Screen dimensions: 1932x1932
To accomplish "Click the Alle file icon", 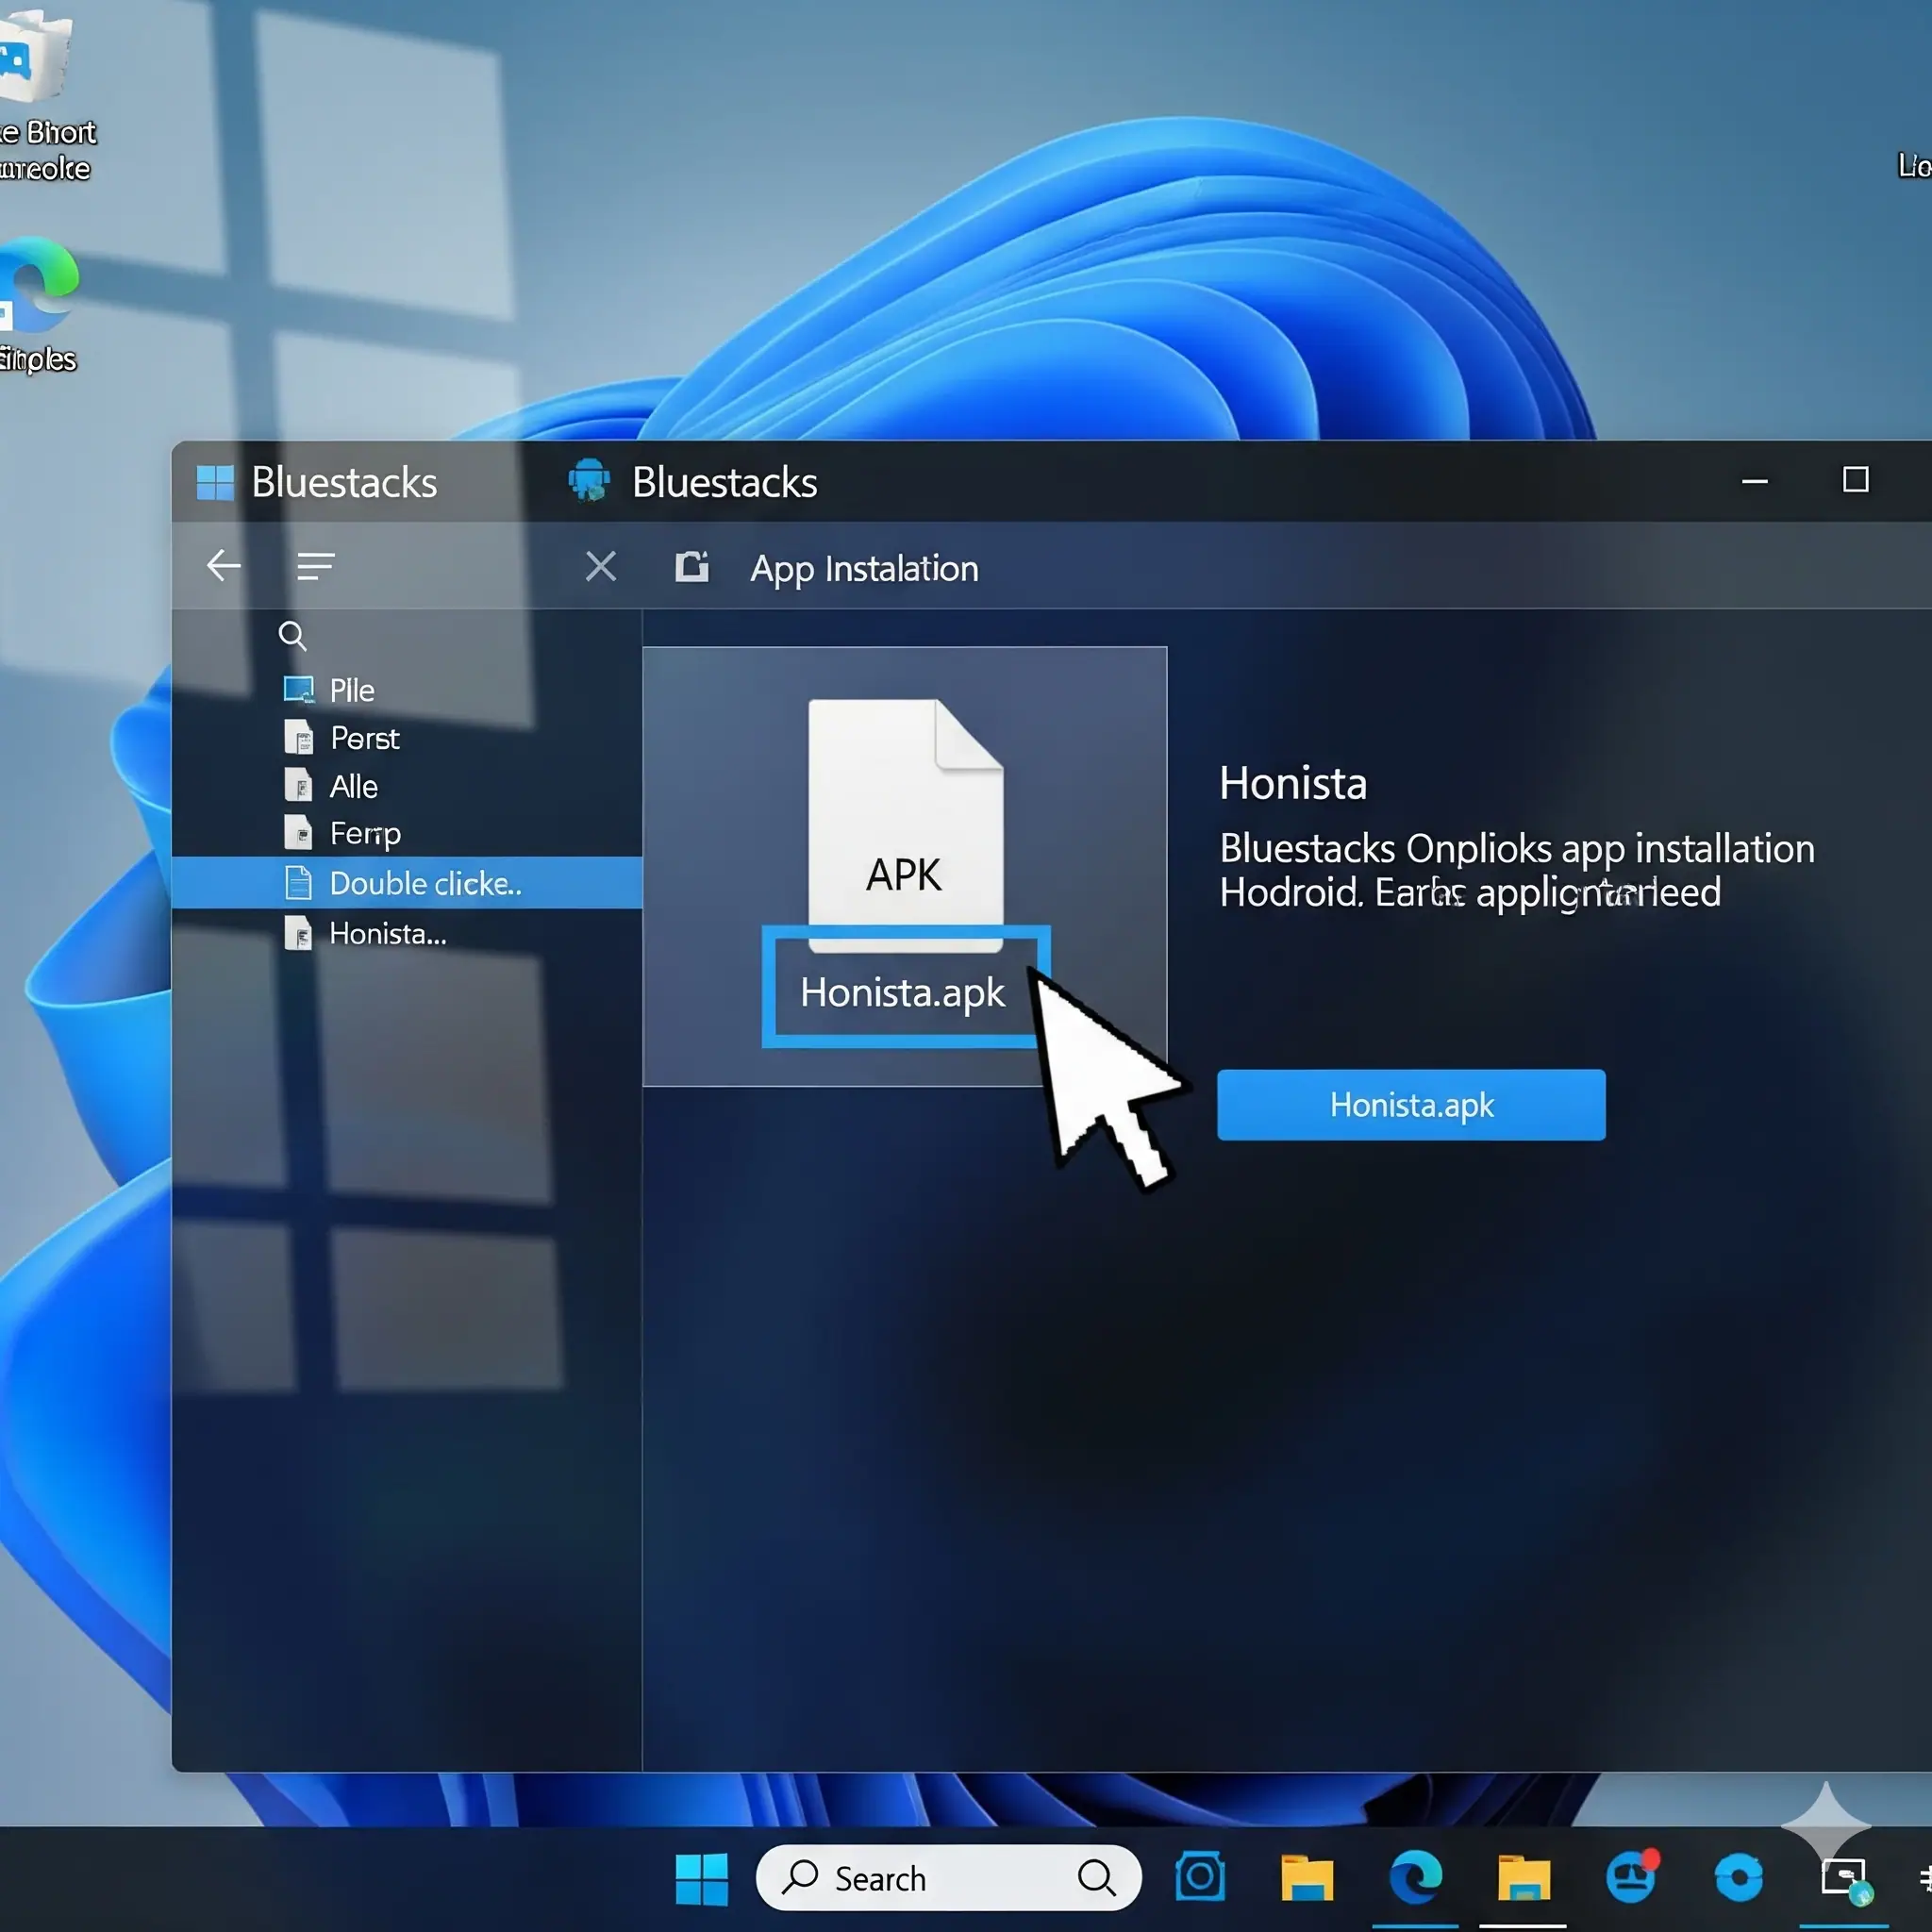I will pos(298,786).
